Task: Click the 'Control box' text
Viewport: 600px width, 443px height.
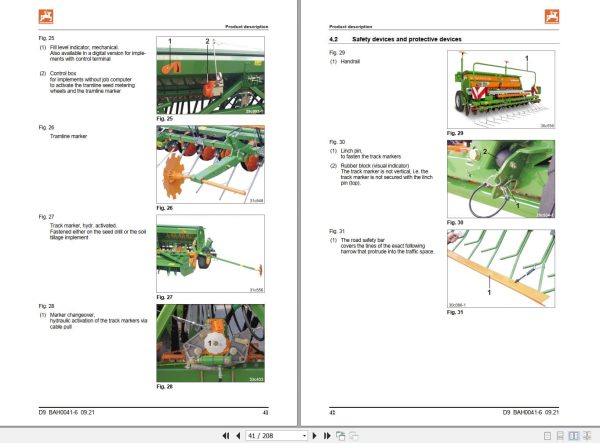Action: click(63, 73)
